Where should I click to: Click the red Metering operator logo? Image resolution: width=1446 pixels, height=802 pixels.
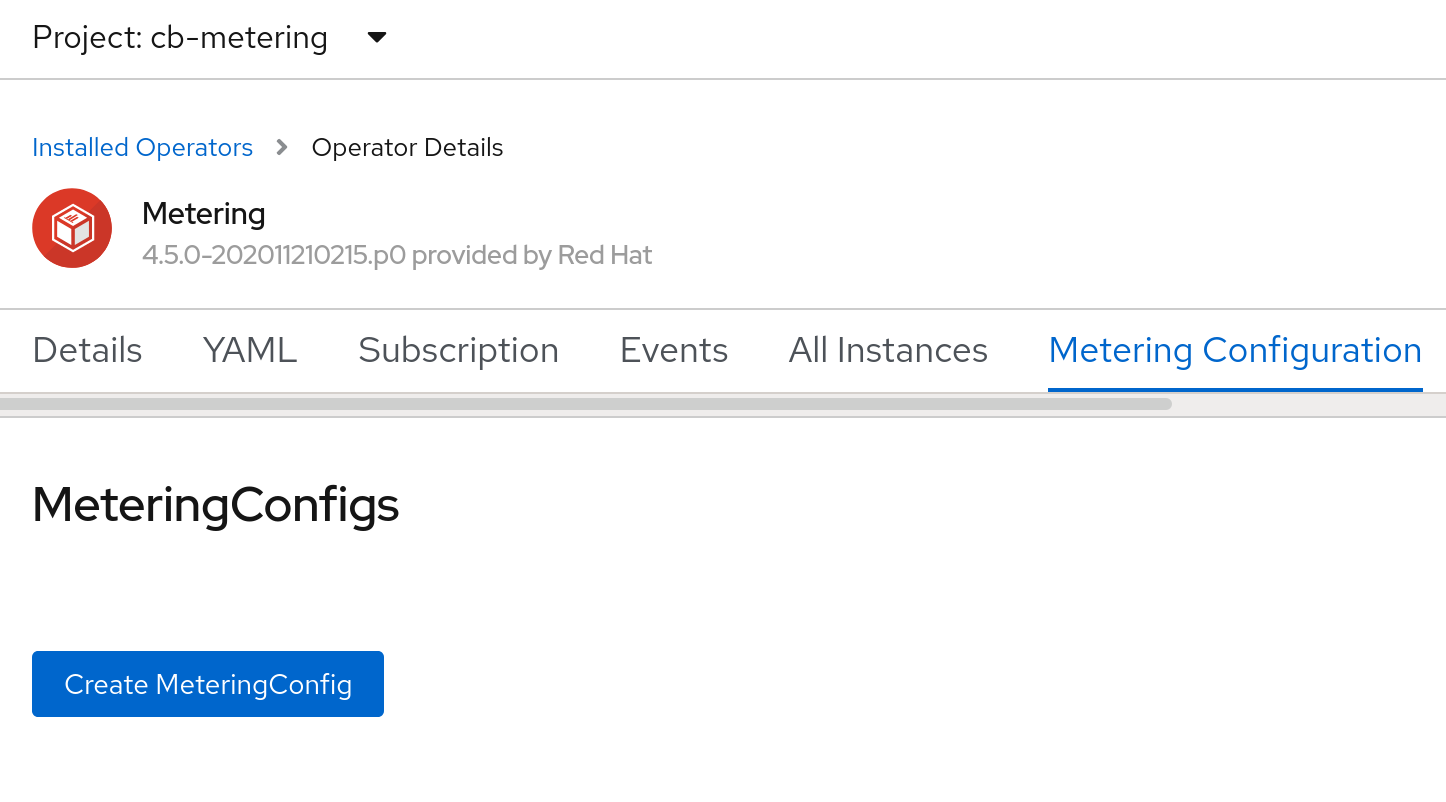point(72,228)
